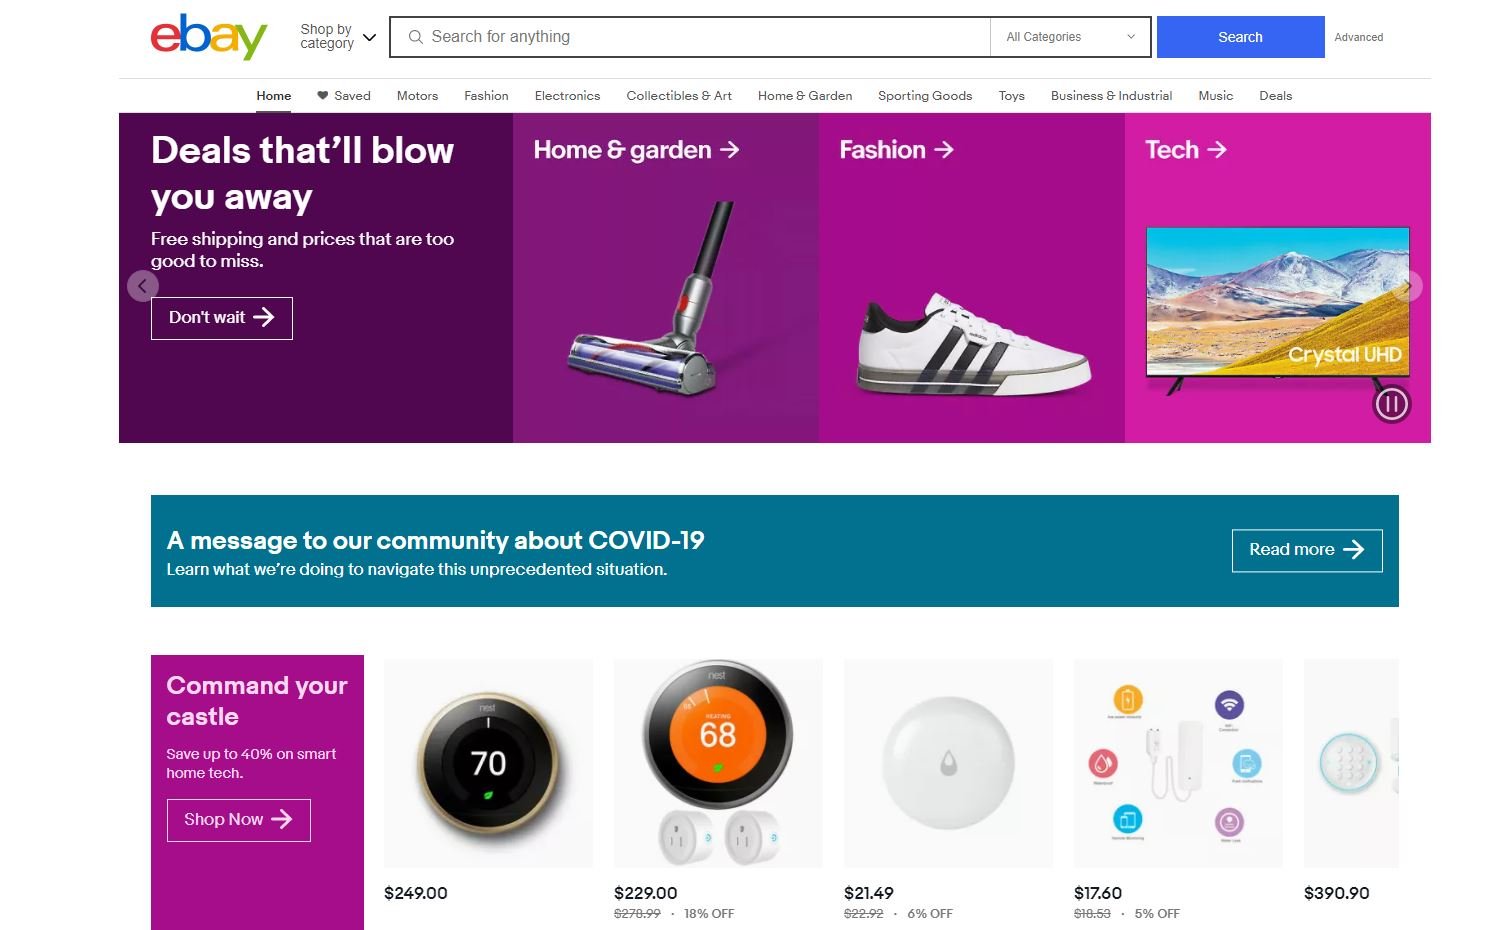Screen dimensions: 1501x930
Task: Select the Motors navigation tab
Action: click(x=416, y=95)
